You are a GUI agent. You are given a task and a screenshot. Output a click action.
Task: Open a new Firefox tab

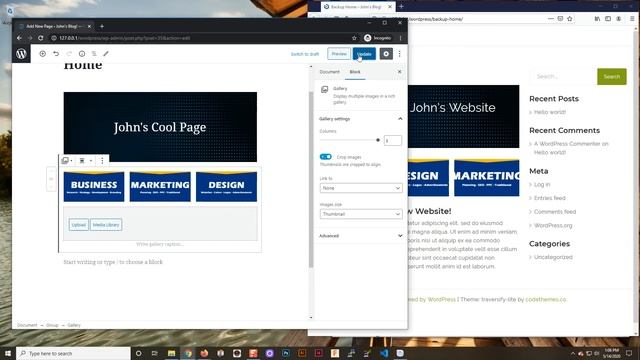pos(401,7)
